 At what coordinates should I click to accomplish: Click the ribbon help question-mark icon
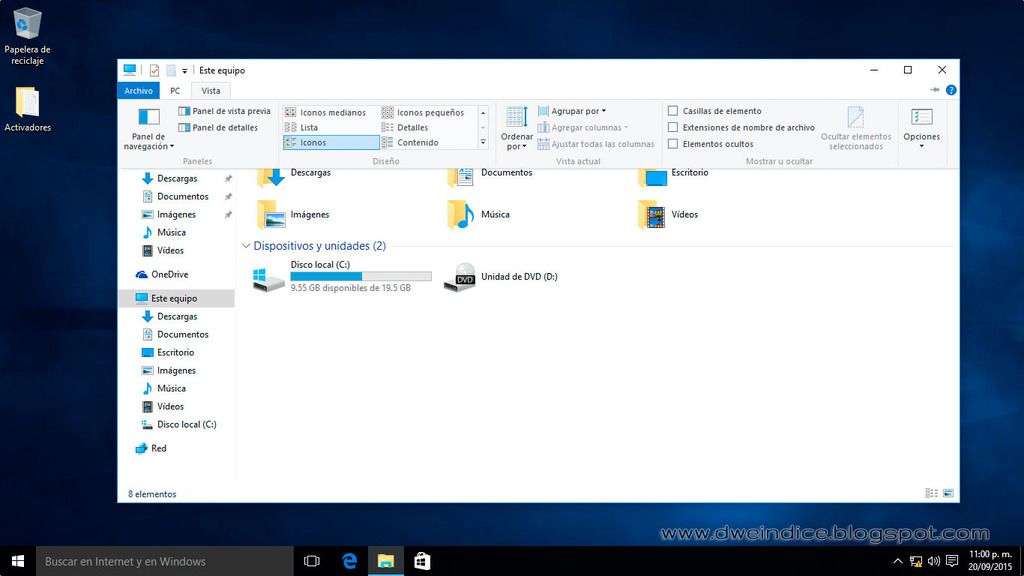tap(951, 90)
